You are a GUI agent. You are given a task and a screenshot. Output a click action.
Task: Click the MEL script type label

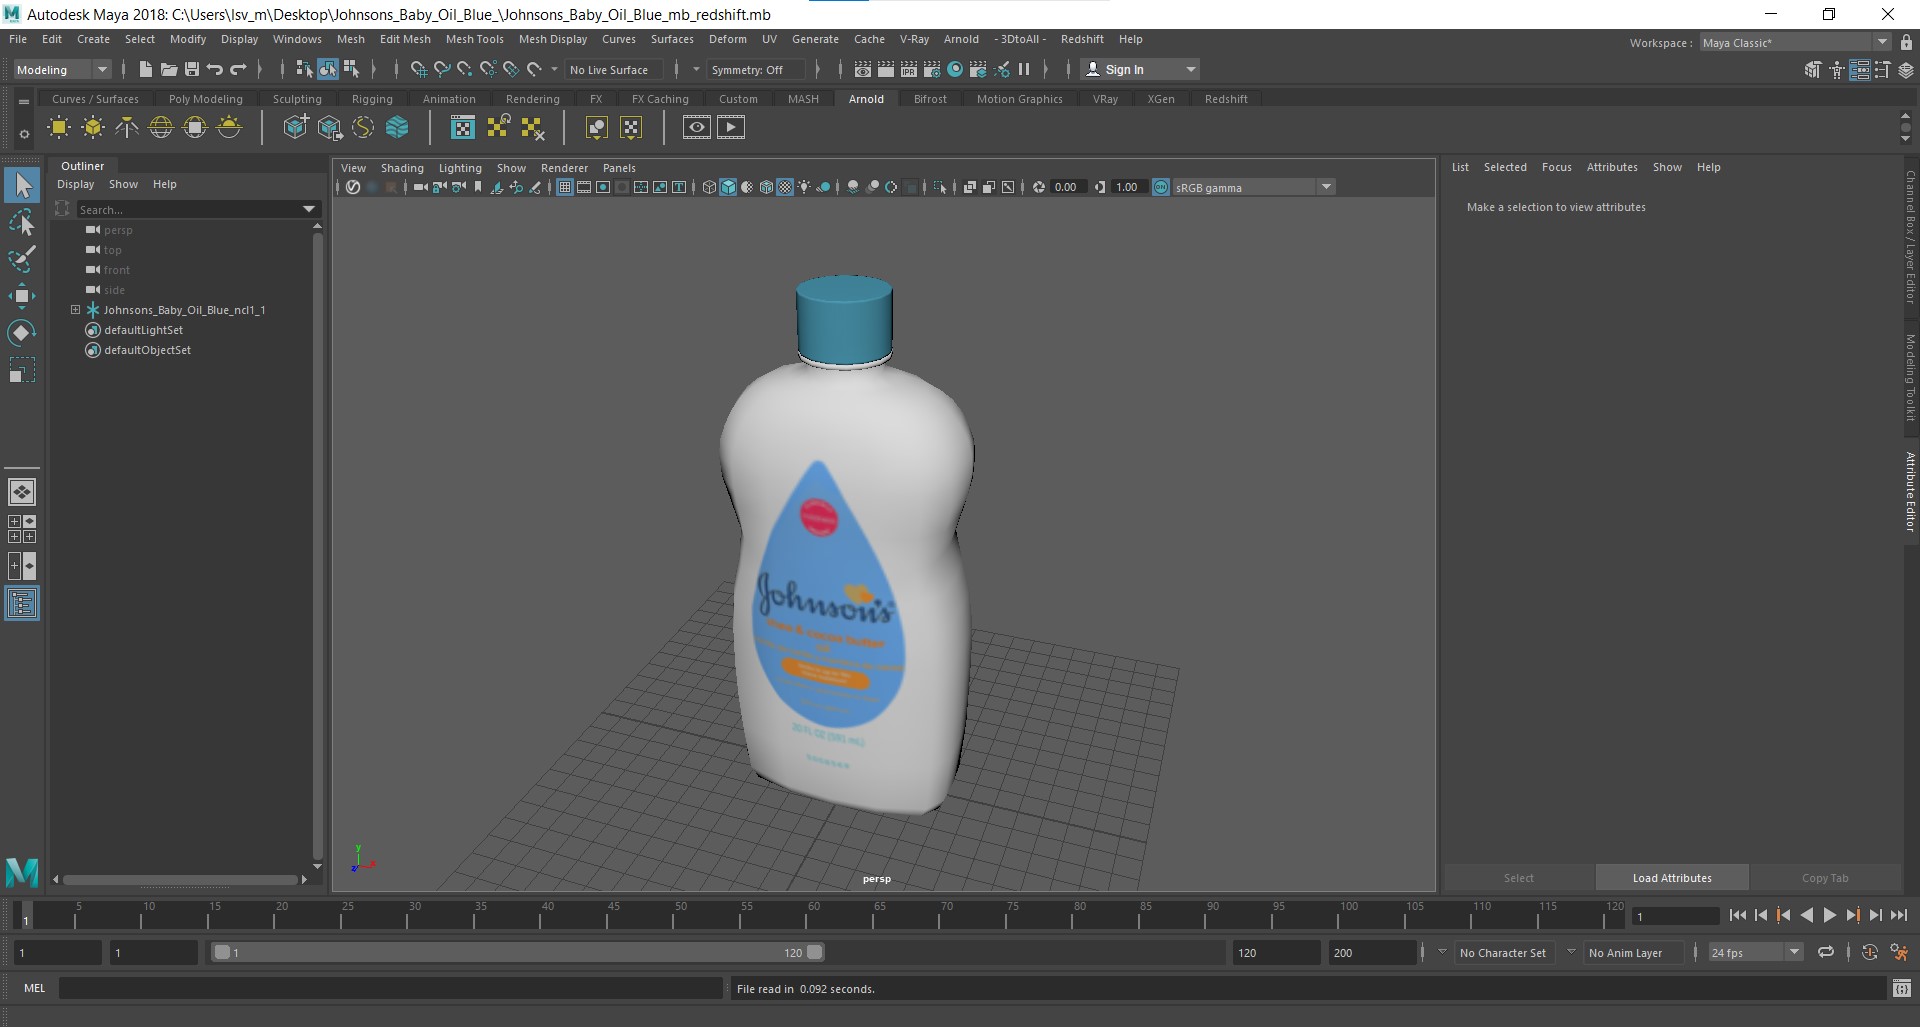(x=34, y=988)
